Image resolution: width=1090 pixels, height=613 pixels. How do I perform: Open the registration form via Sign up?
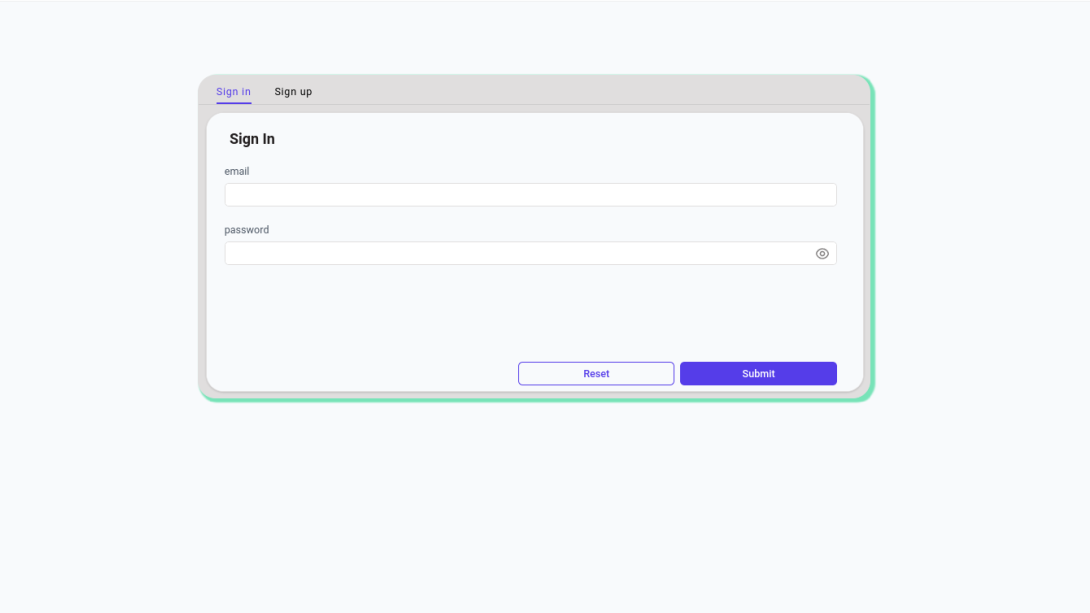(293, 91)
